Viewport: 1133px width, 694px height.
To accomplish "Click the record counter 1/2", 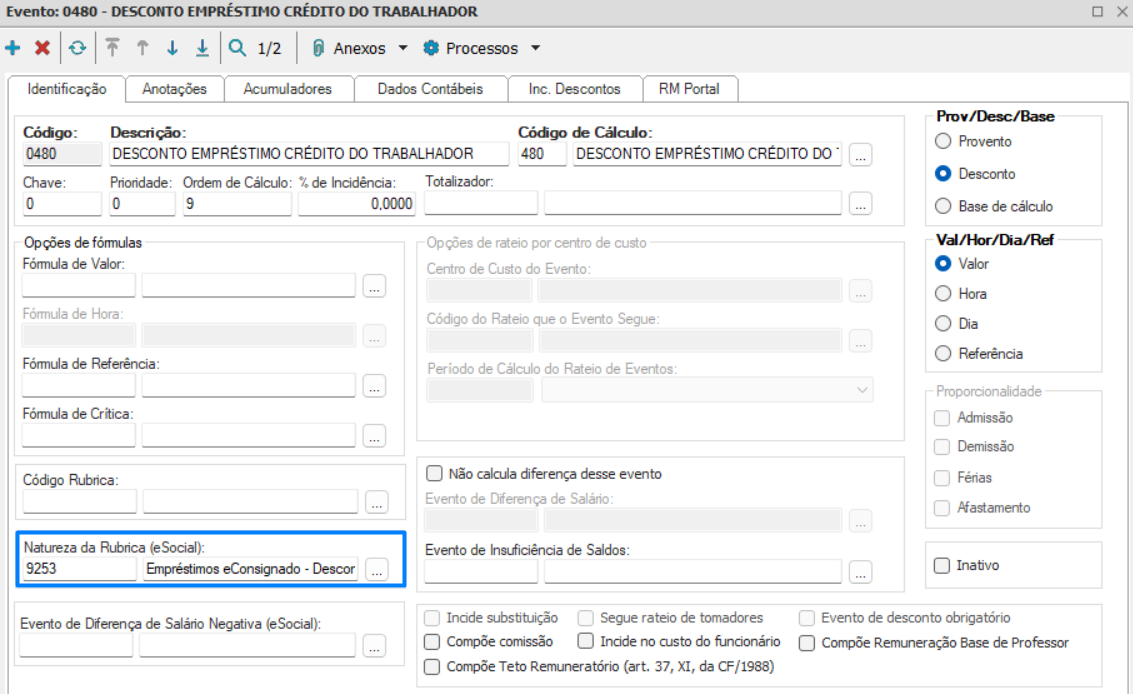I will pos(270,48).
